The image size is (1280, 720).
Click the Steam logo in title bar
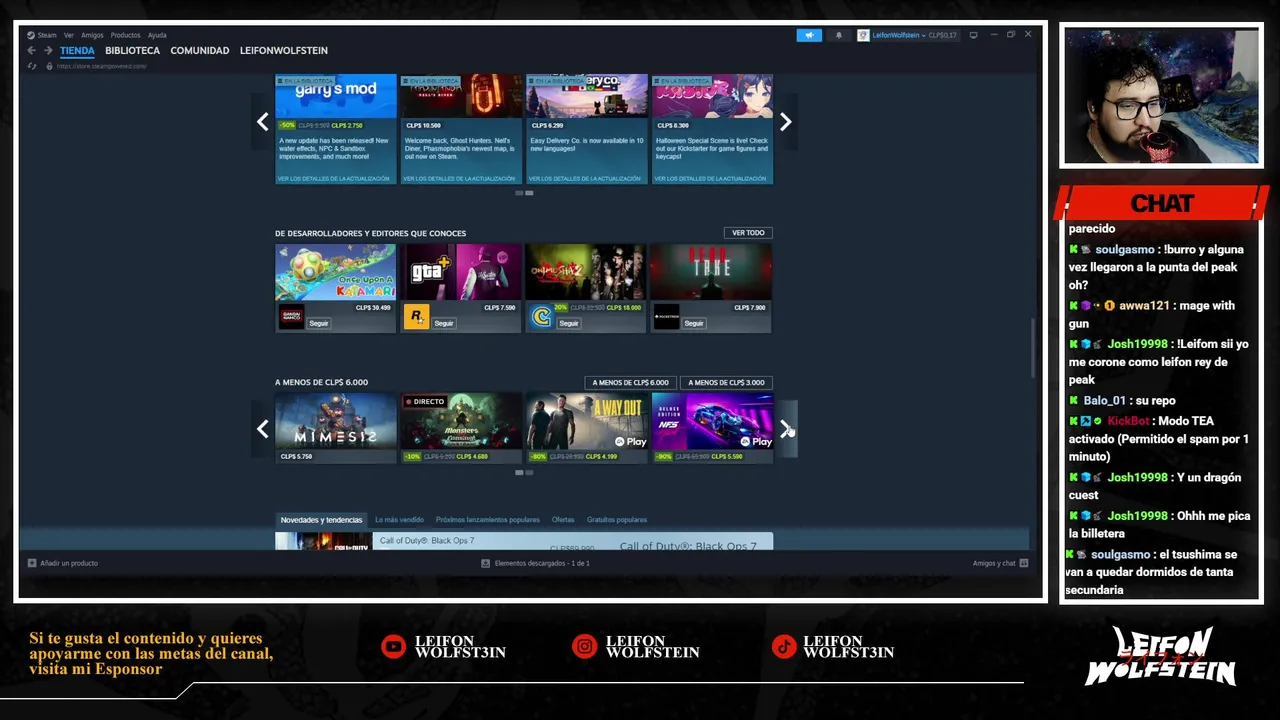31,35
